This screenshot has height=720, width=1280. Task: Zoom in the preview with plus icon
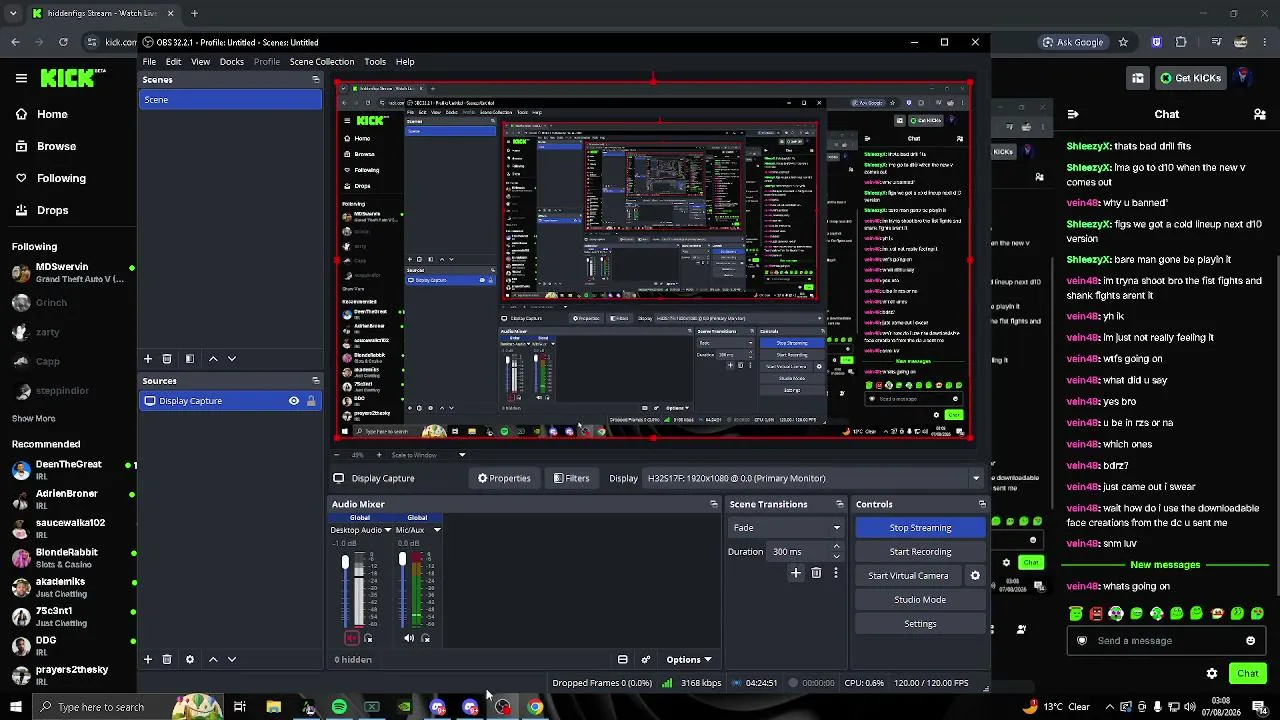pos(378,455)
